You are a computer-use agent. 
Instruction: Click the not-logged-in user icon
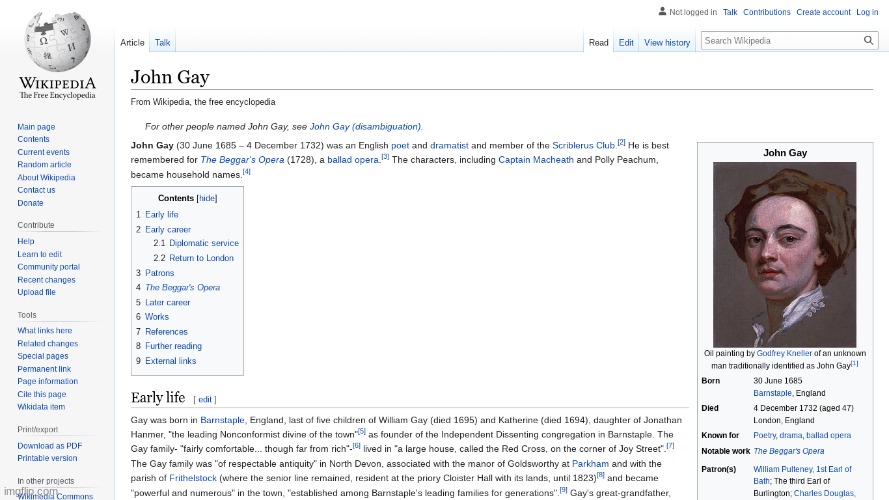(662, 11)
